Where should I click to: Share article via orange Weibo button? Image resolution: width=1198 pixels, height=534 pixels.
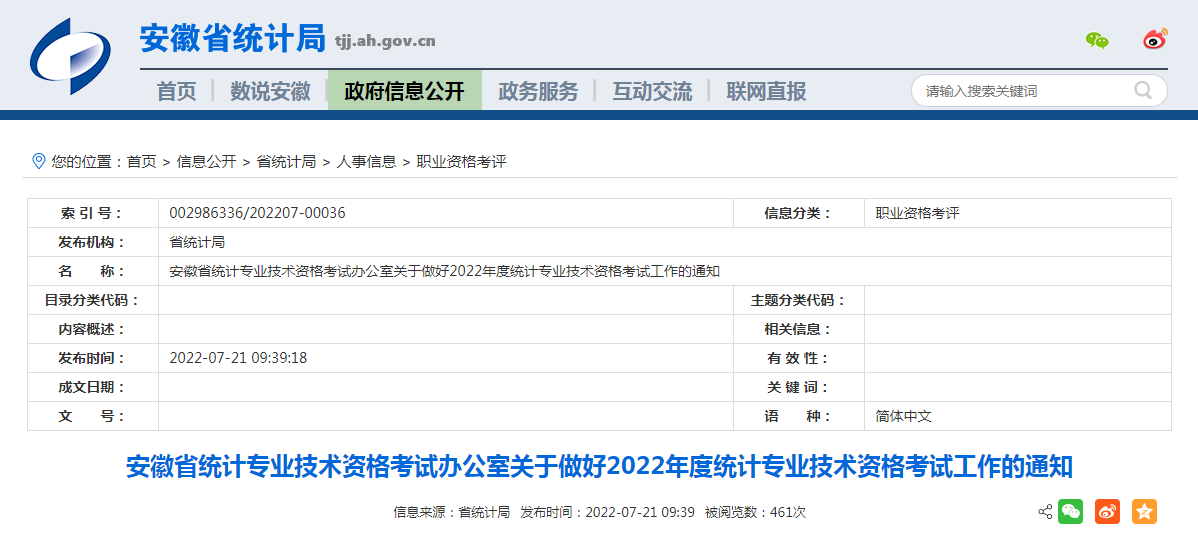1107,512
